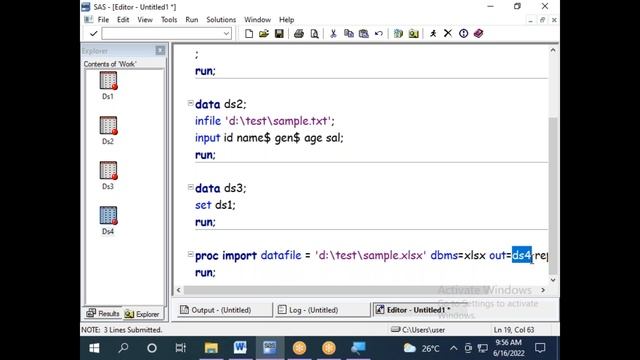Click the highlighted ds4 text in editor
Viewport: 640px width, 360px height.
coord(522,255)
